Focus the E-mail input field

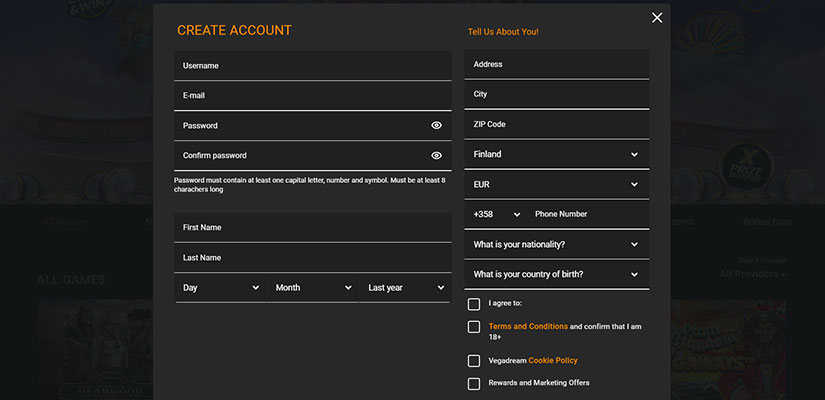[312, 96]
